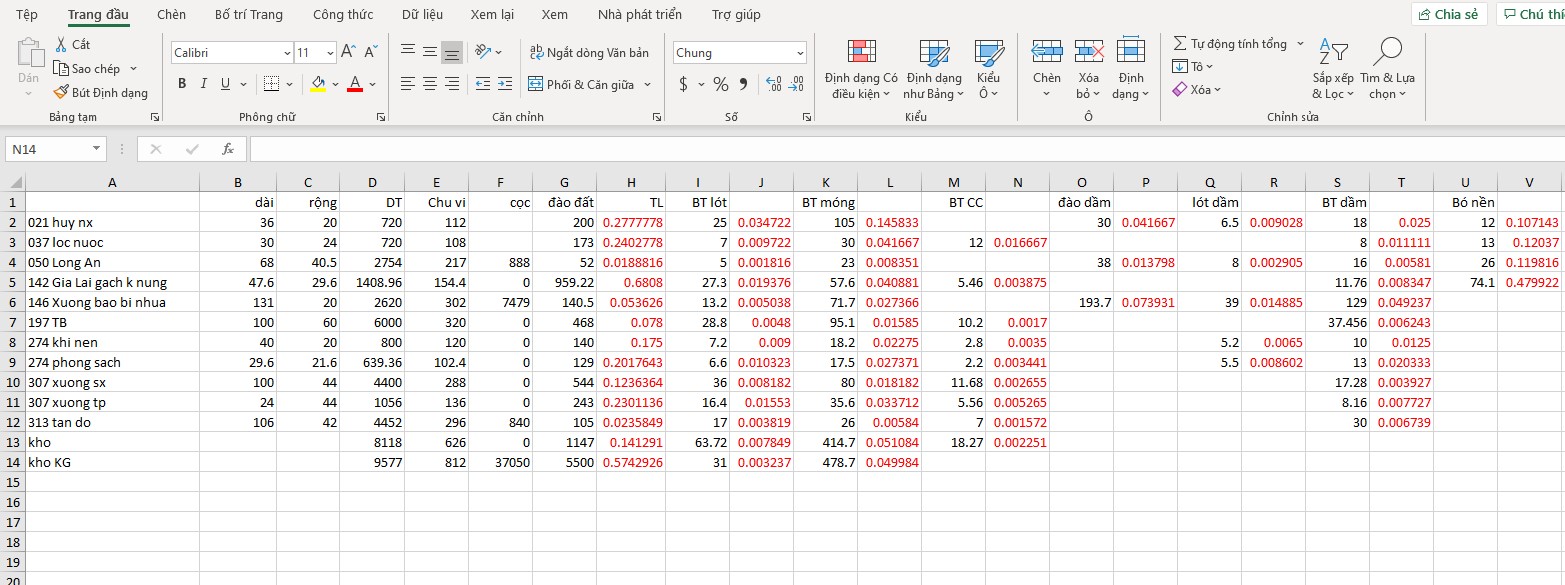1565x585 pixels.
Task: Toggle bold formatting
Action: pyautogui.click(x=182, y=84)
